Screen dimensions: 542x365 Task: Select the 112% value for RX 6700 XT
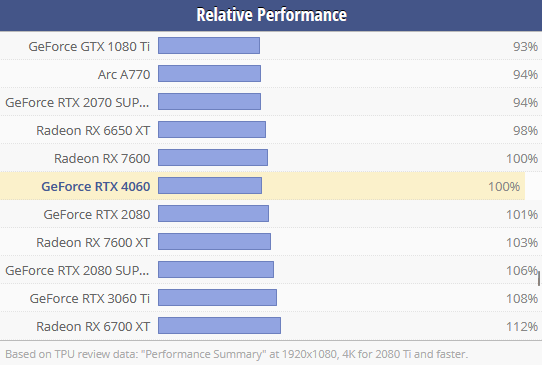[x=522, y=326]
